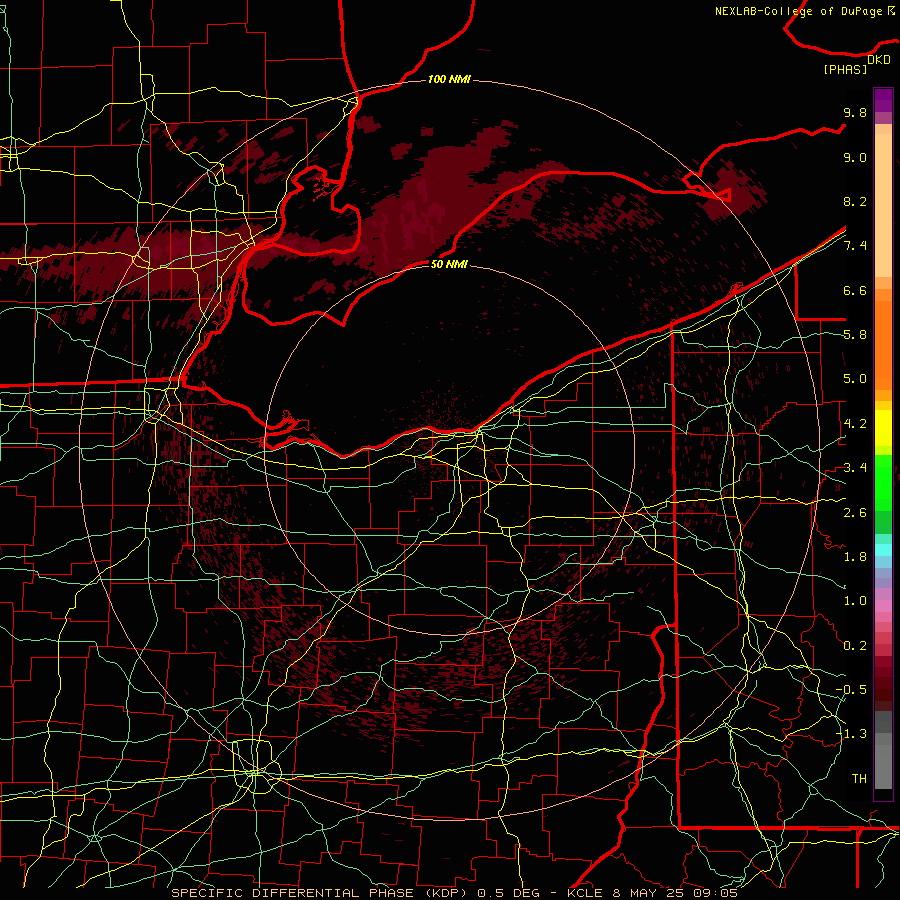Click the 0.5 DEG elevation angle text
900x900 pixels.
509,893
